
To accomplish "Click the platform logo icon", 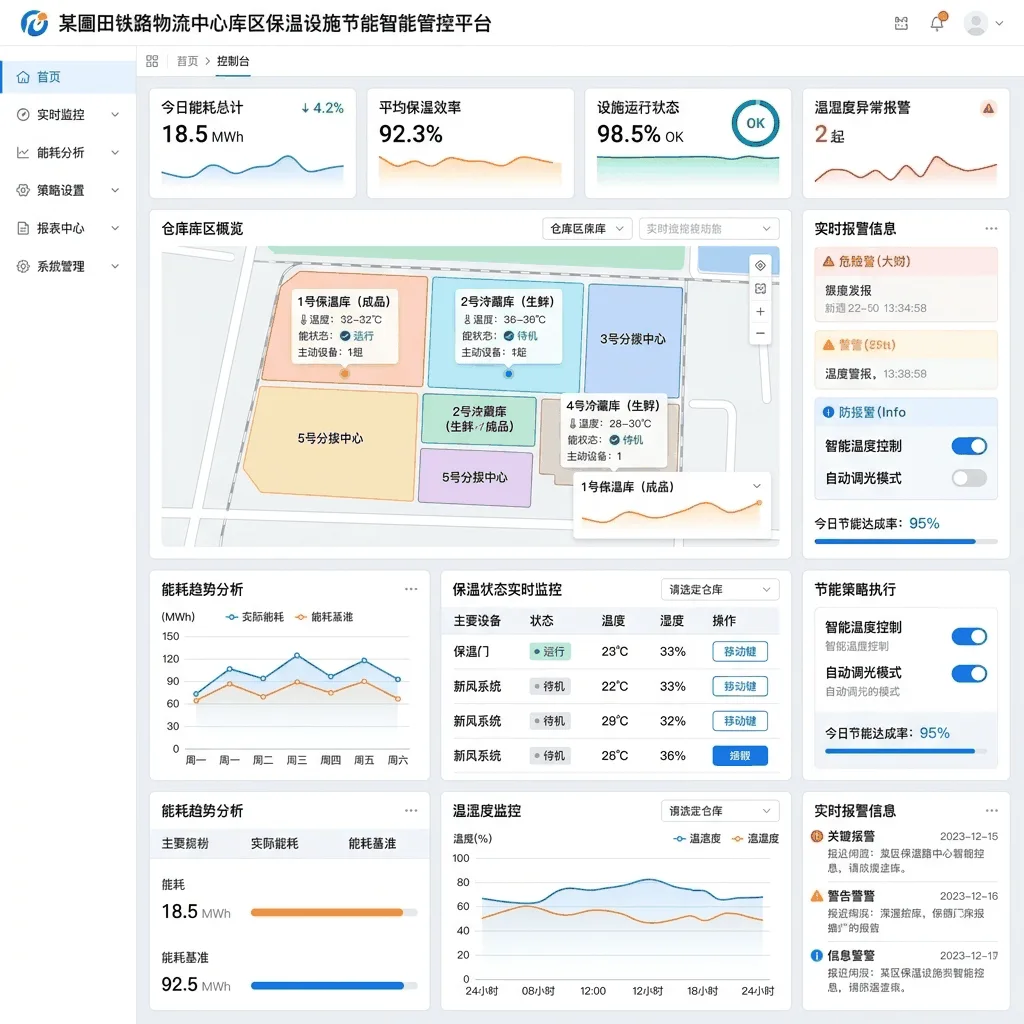I will (x=34, y=23).
